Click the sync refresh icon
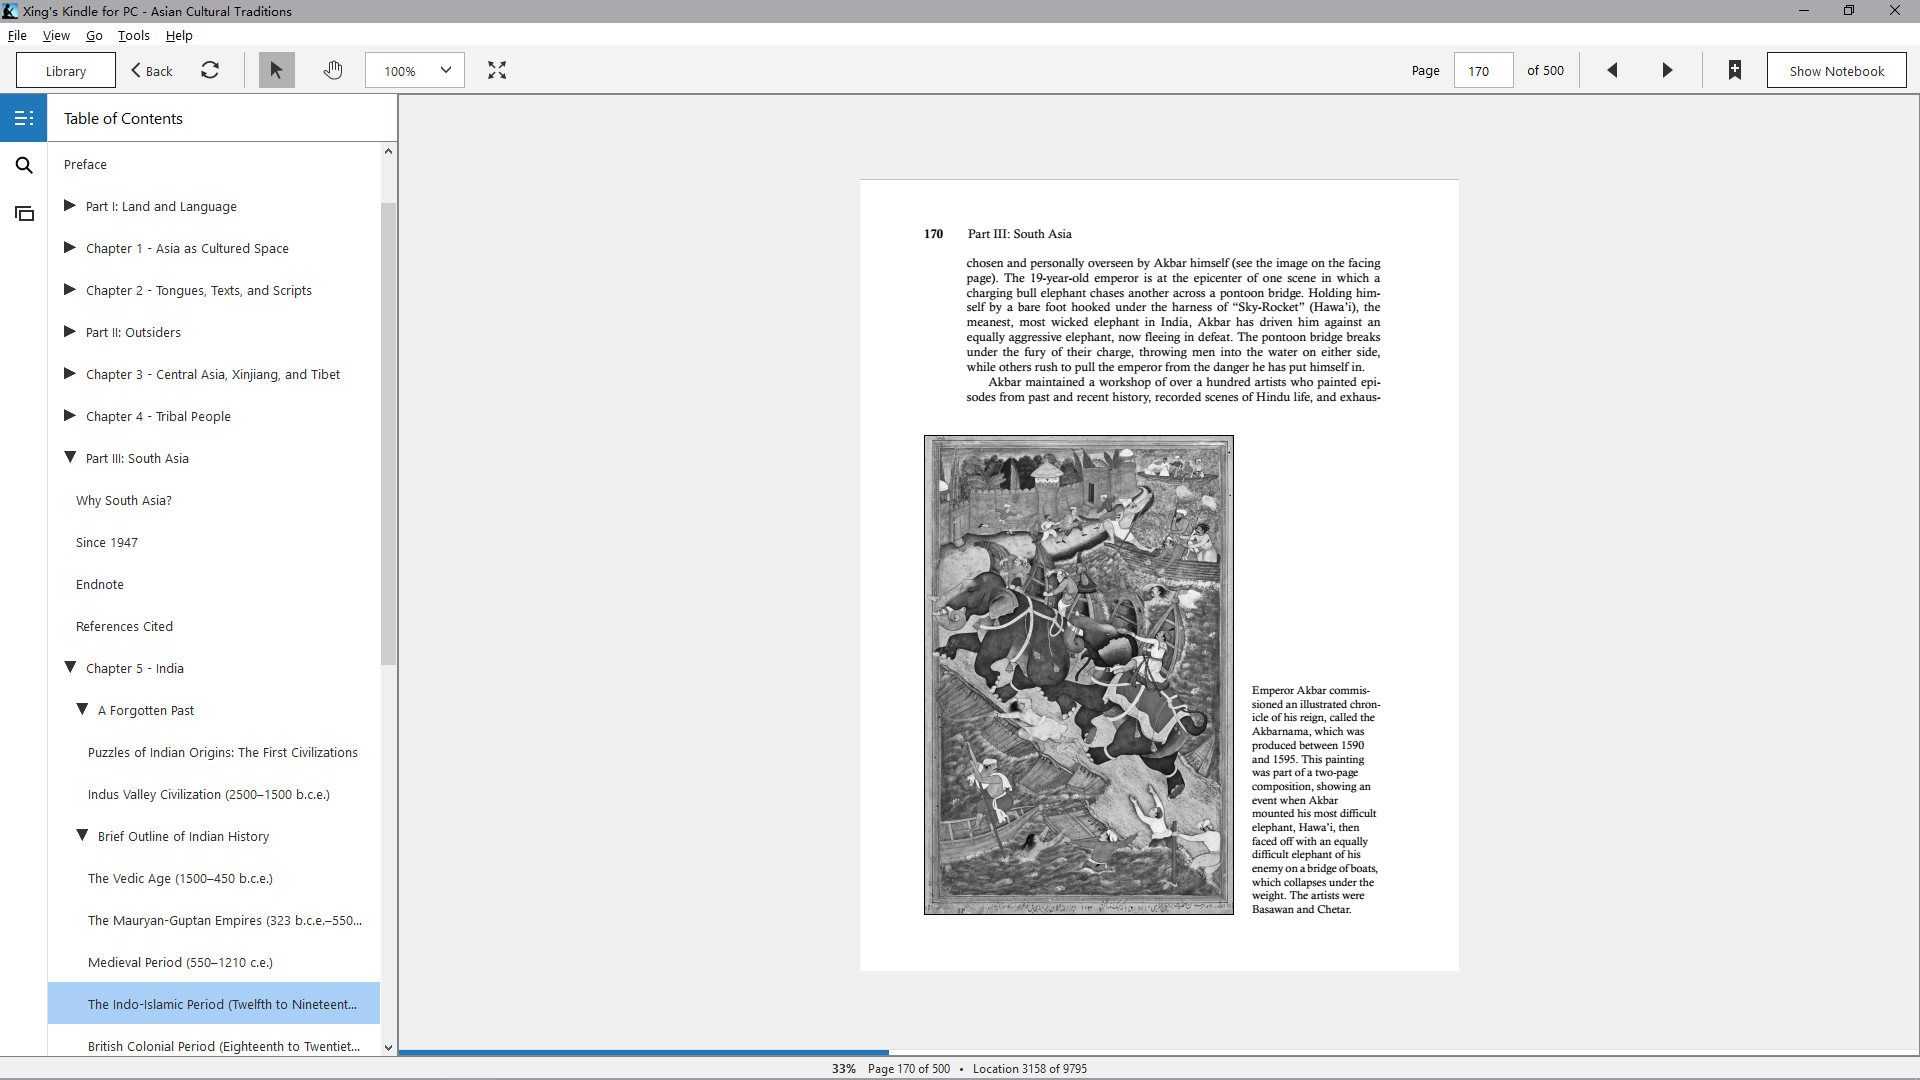The width and height of the screenshot is (1920, 1080). tap(210, 70)
